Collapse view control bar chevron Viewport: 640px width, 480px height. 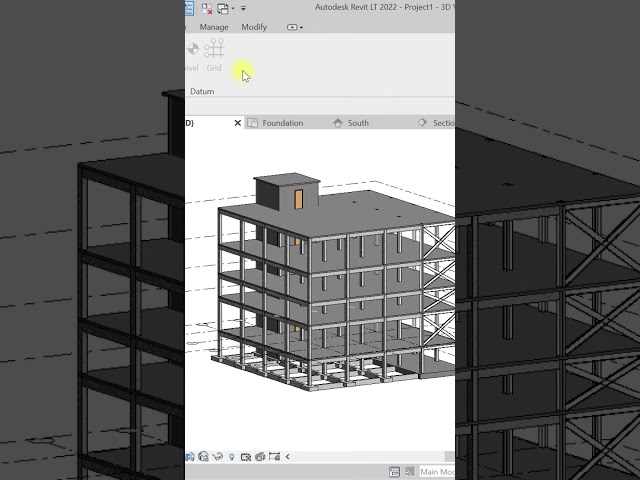click(287, 457)
